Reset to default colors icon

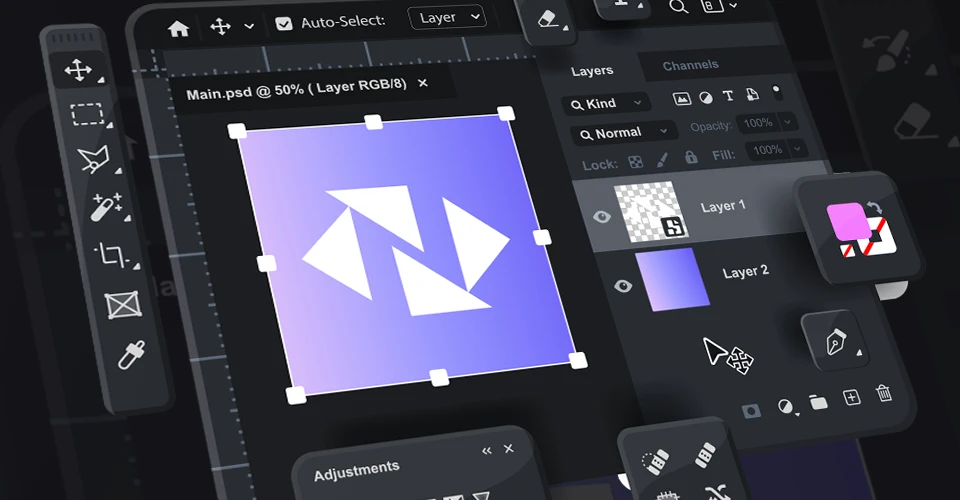[x=849, y=250]
